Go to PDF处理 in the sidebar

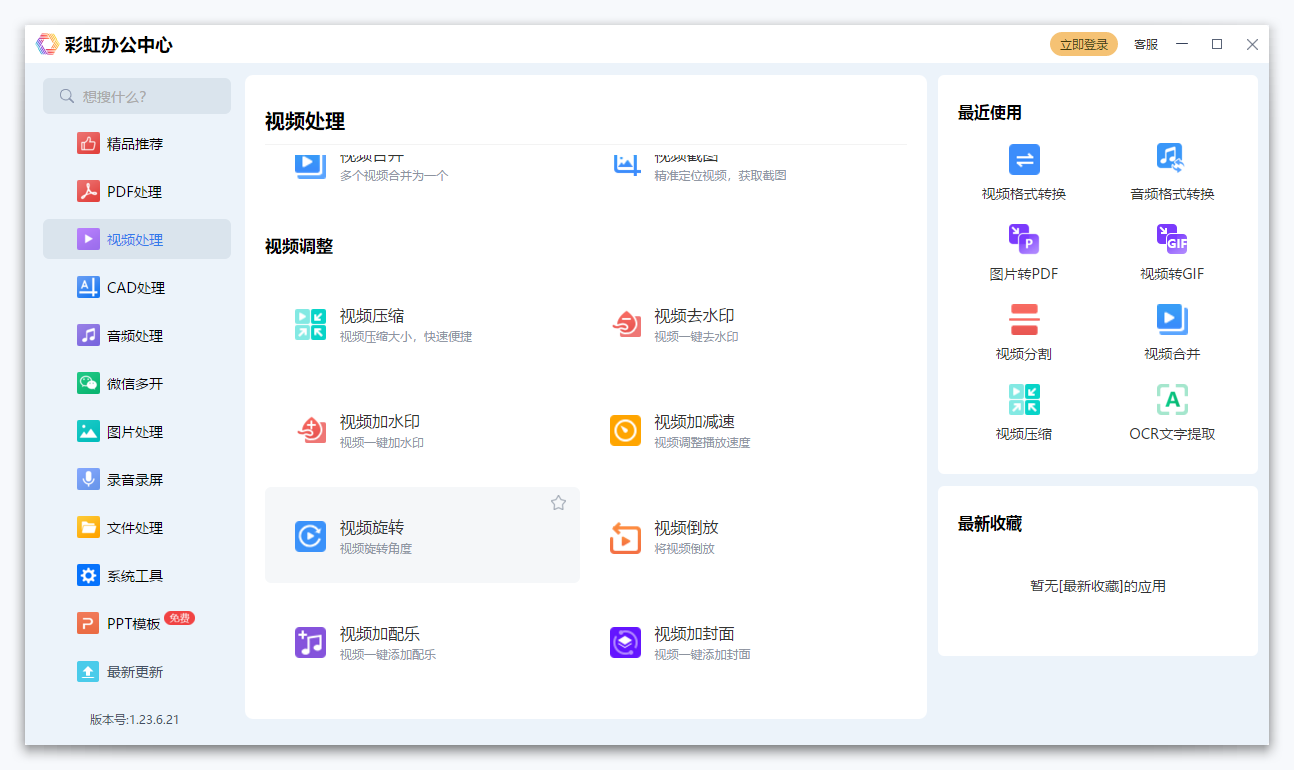click(137, 191)
